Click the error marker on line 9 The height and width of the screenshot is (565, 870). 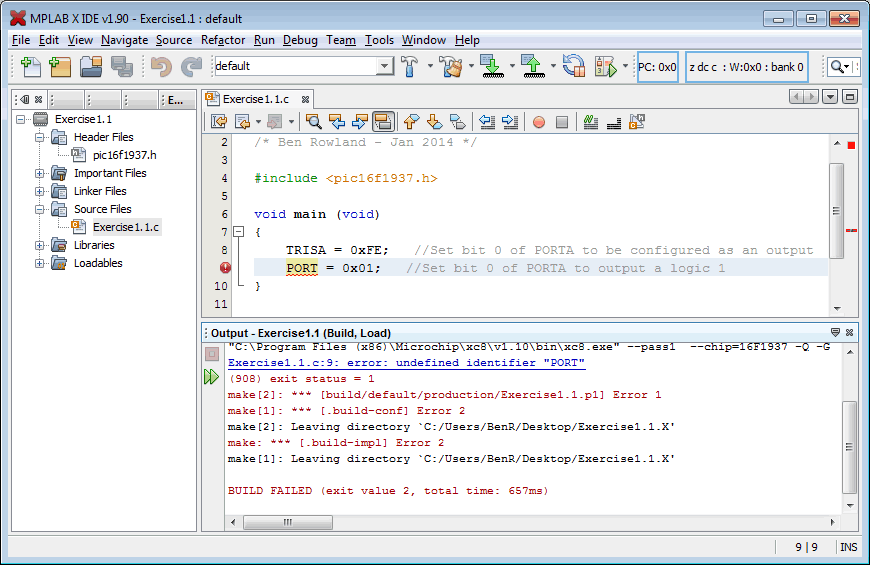click(x=225, y=268)
